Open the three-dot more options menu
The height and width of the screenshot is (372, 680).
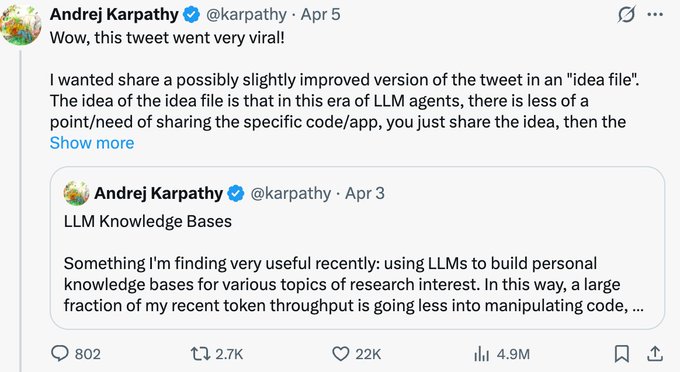pos(655,14)
